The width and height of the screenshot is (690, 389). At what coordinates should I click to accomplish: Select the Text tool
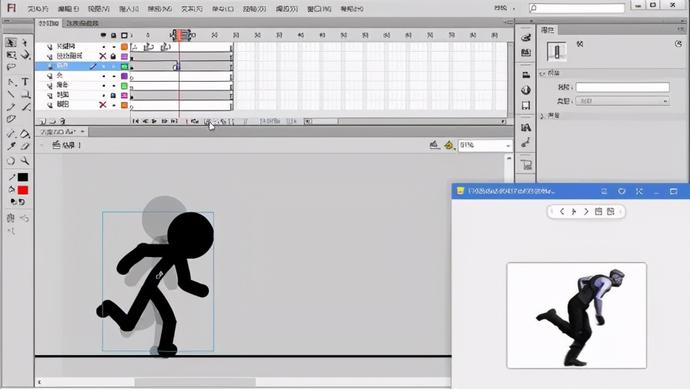click(x=25, y=82)
